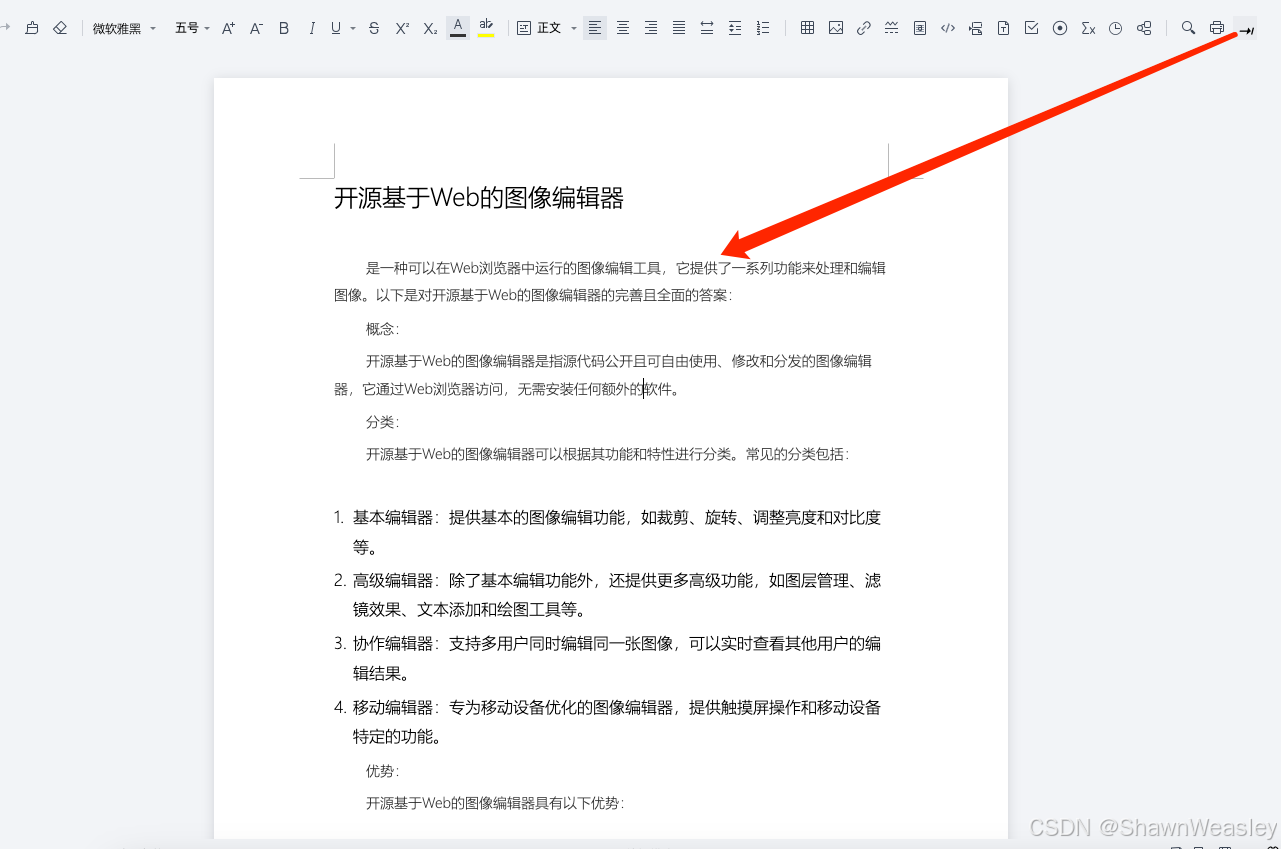Toggle underline formatting
Screen dimensions: 1281x849
pos(336,28)
